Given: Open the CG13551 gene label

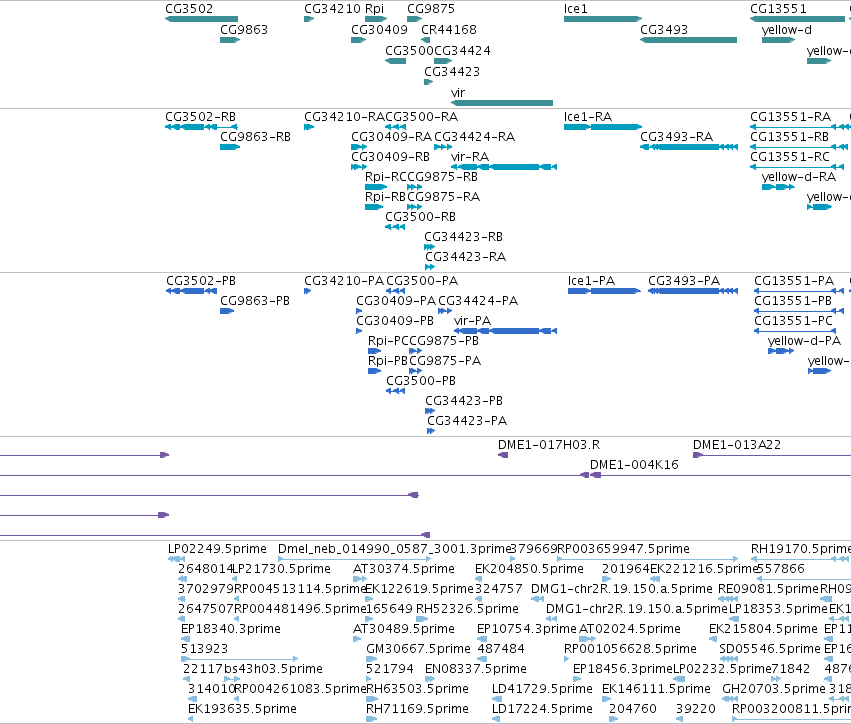Looking at the screenshot, I should click(x=778, y=9).
